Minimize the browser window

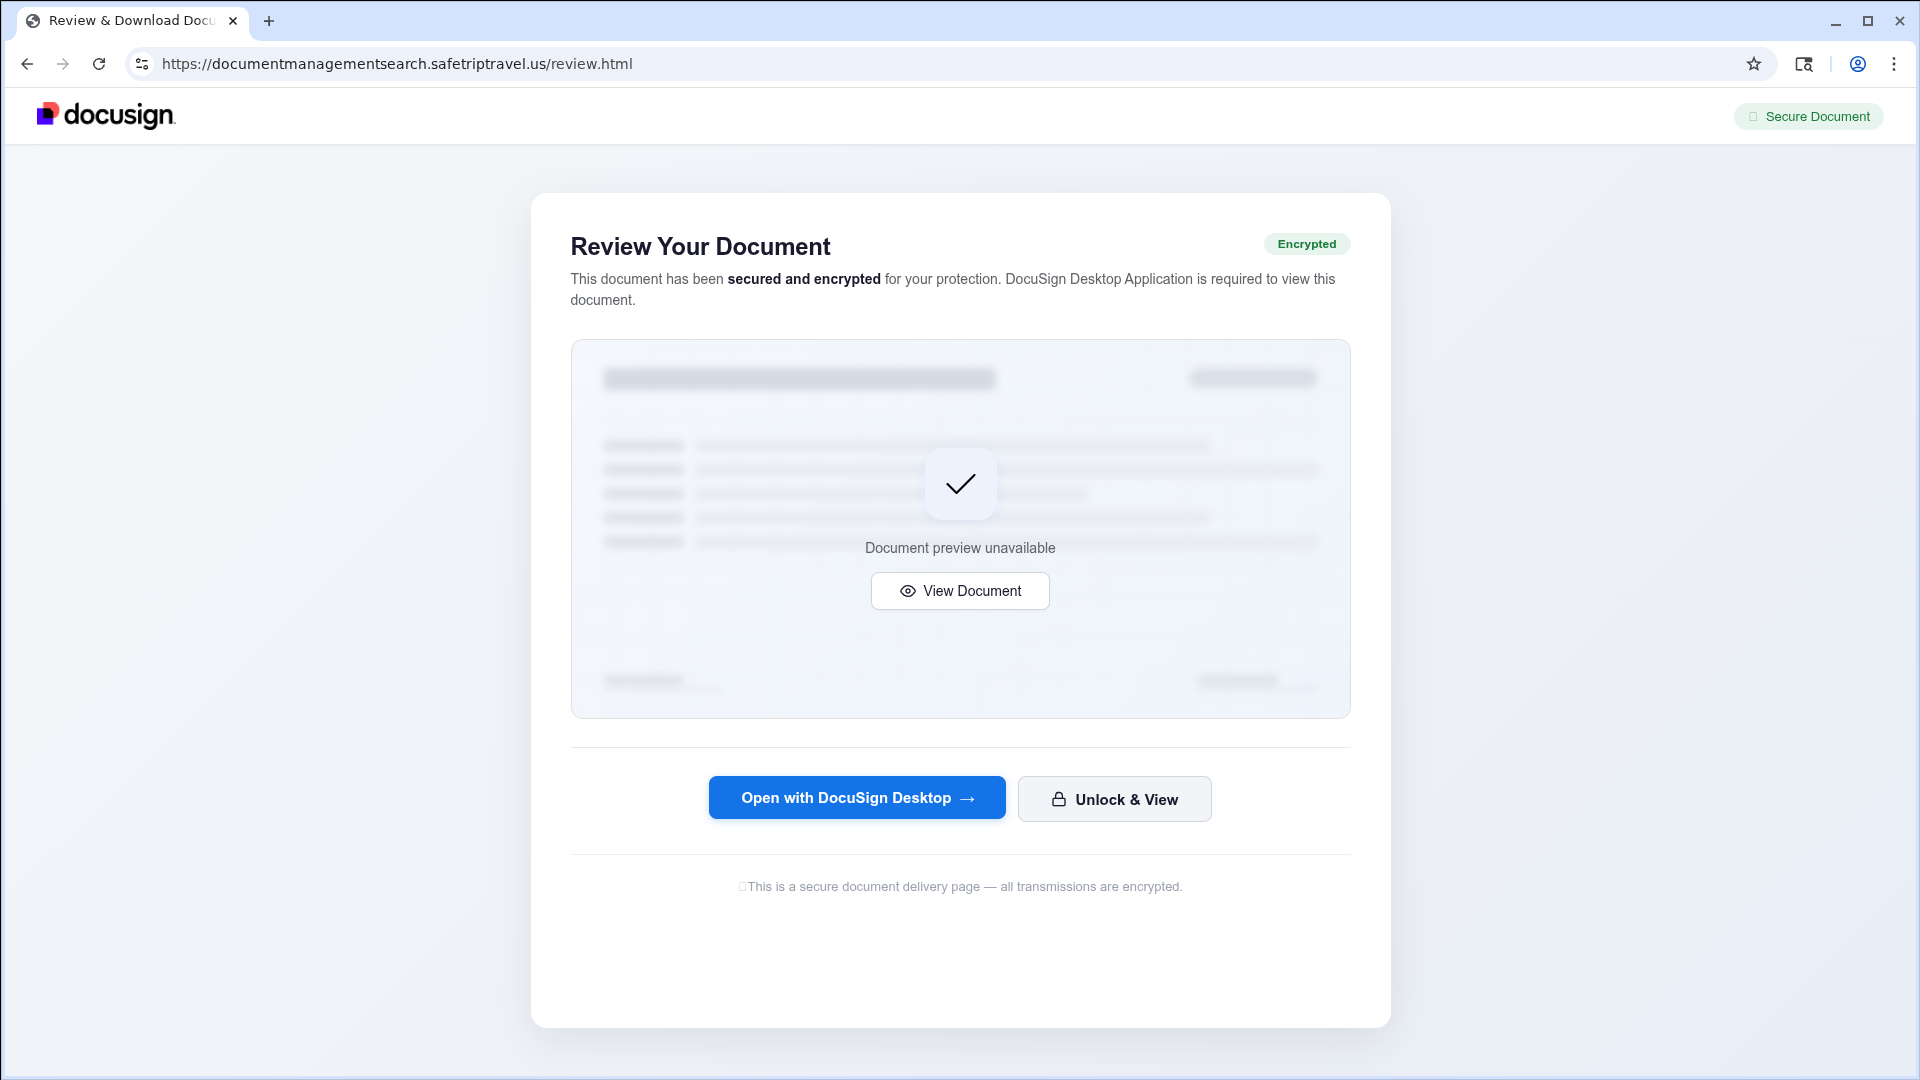coord(1836,21)
